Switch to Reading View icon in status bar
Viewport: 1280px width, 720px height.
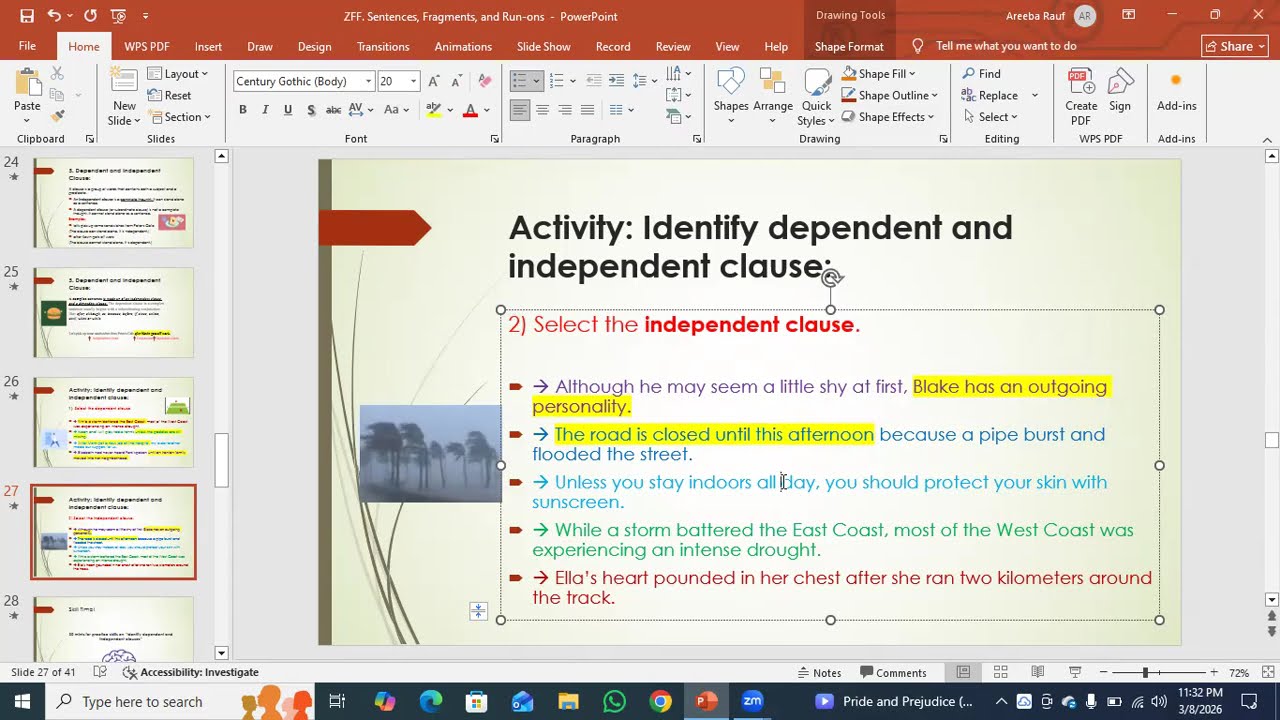pos(1038,672)
